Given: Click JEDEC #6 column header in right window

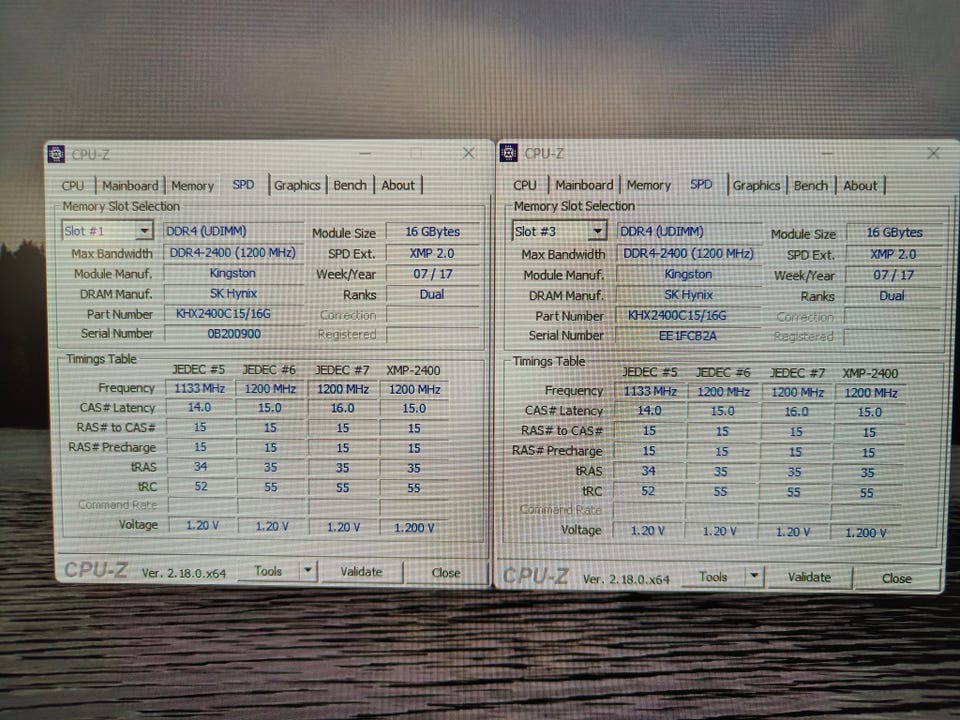Looking at the screenshot, I should point(722,372).
